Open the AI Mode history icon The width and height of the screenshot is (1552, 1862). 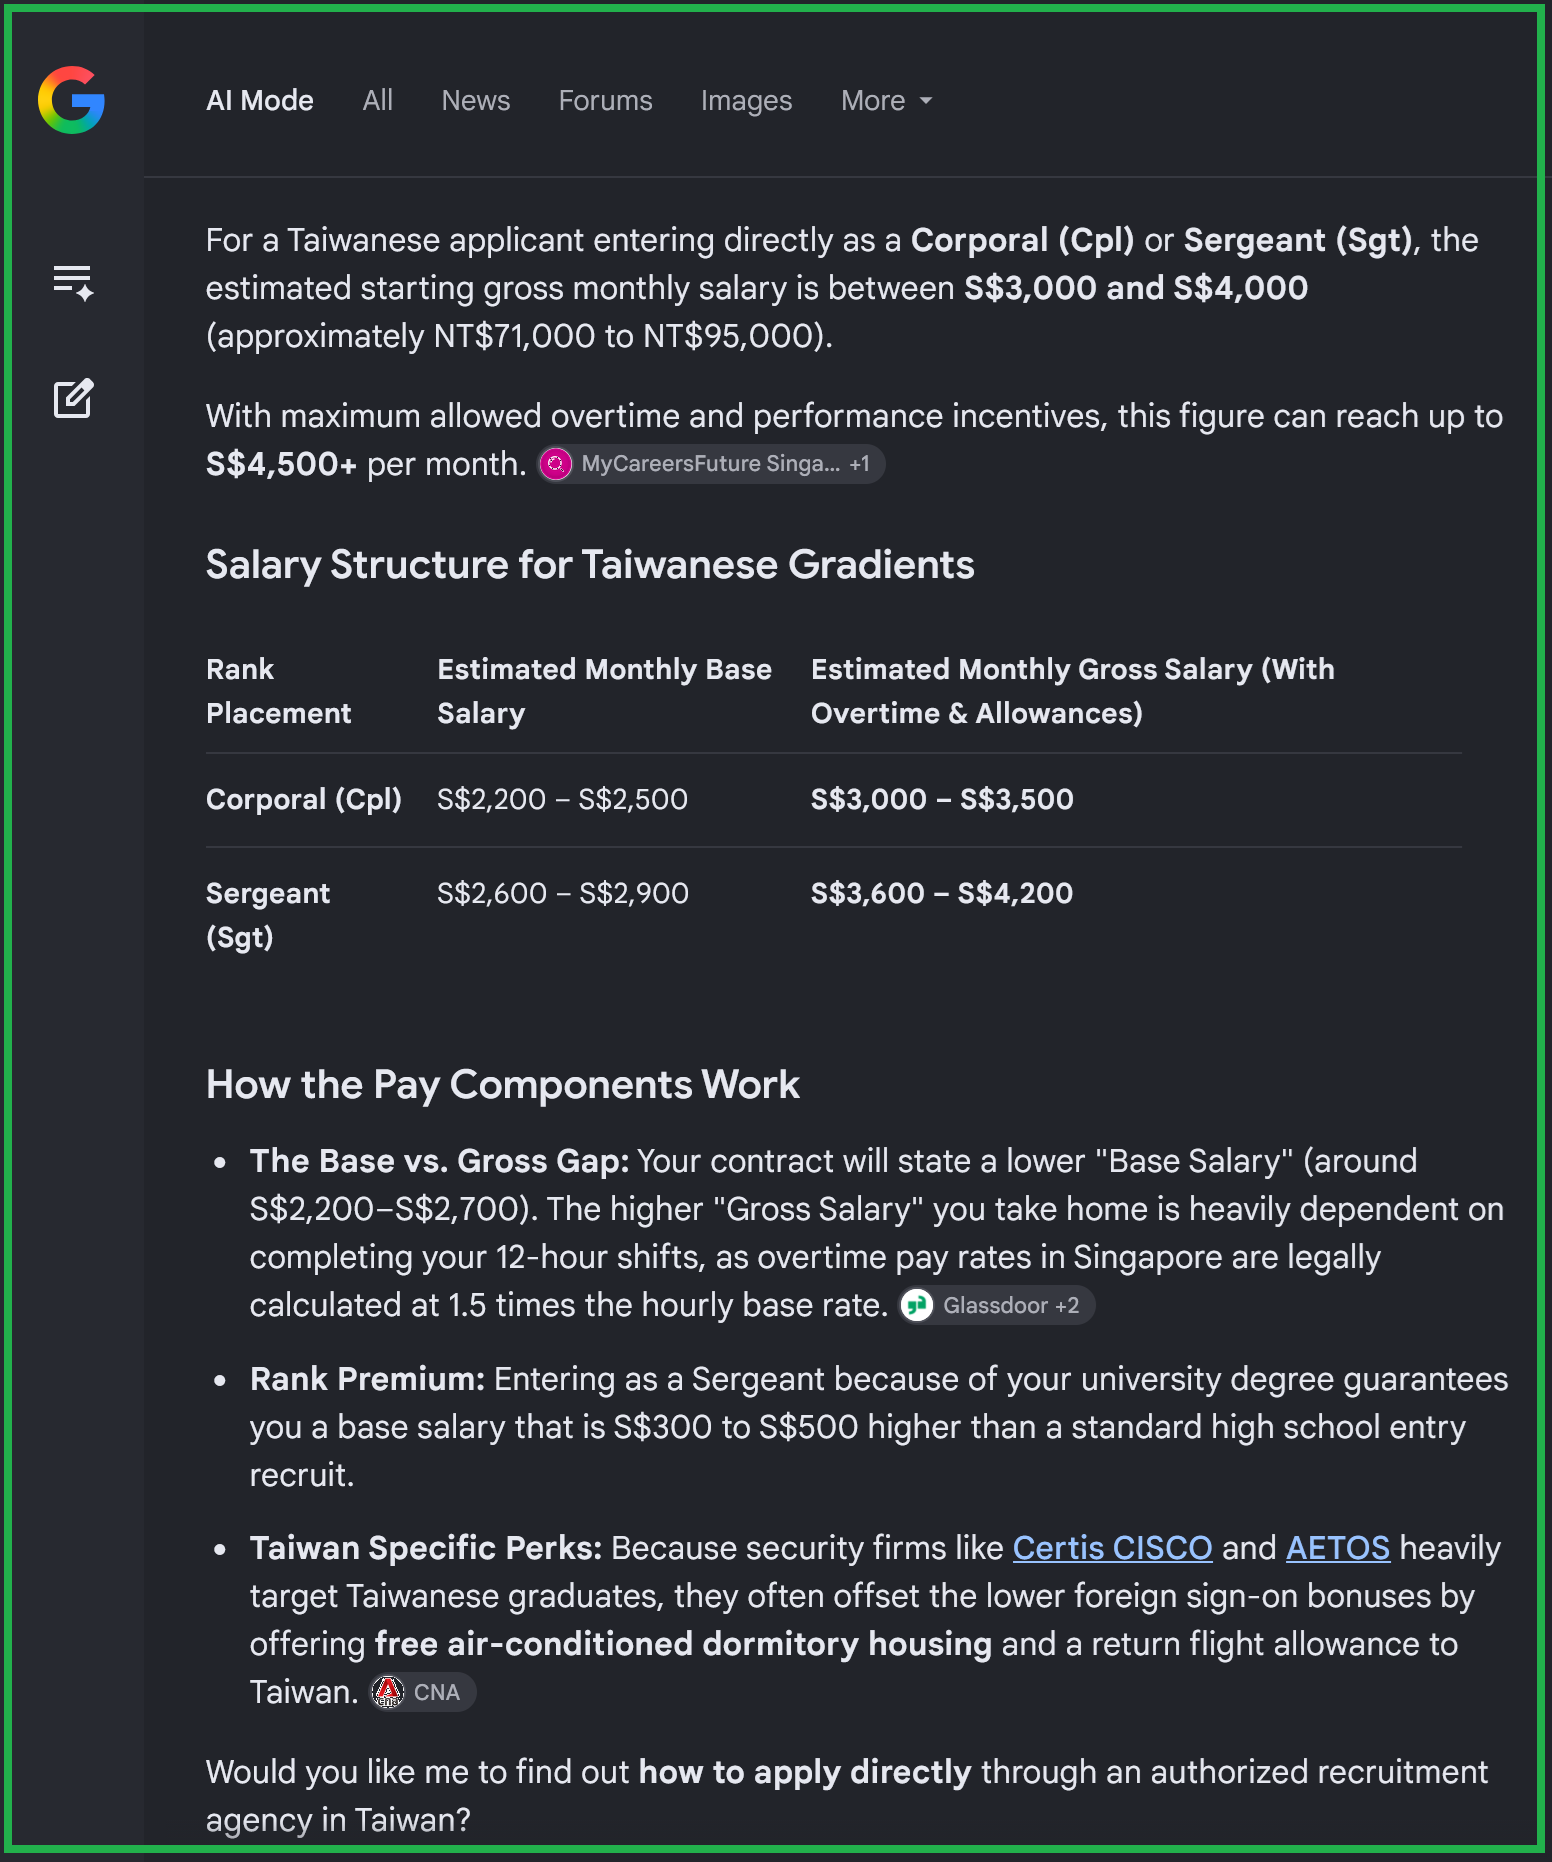tap(73, 283)
